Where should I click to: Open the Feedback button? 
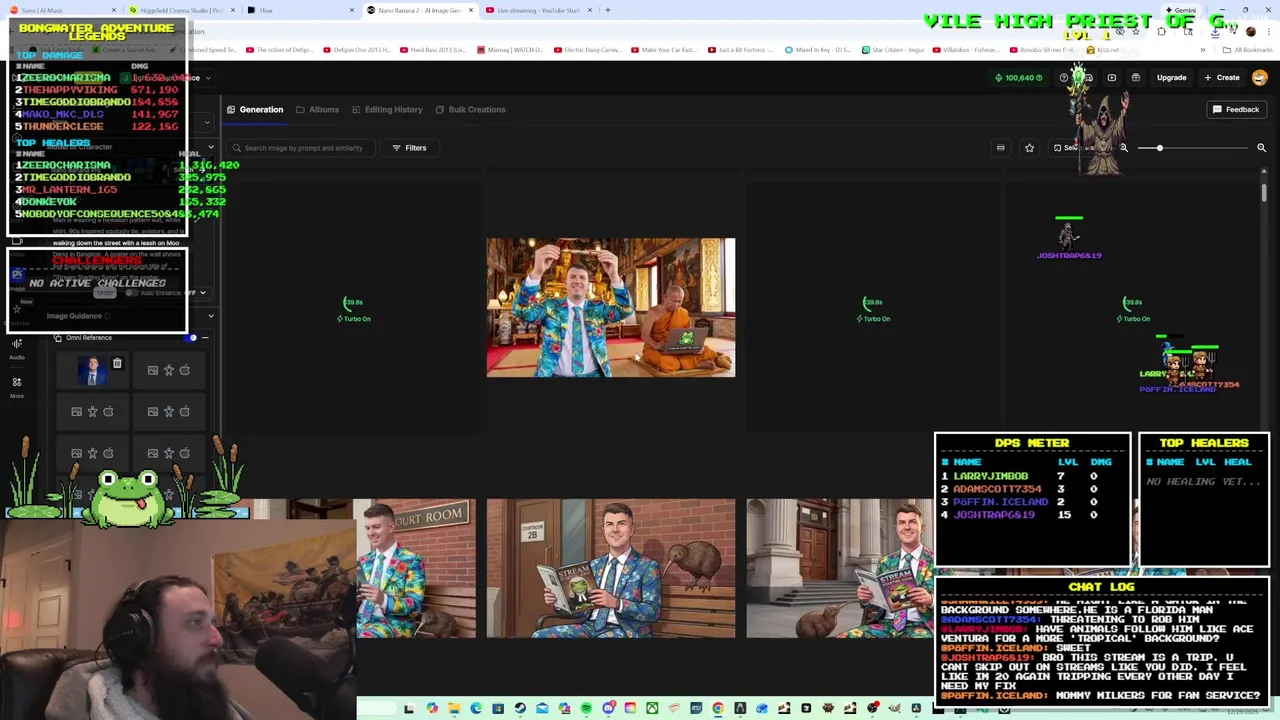click(1236, 109)
